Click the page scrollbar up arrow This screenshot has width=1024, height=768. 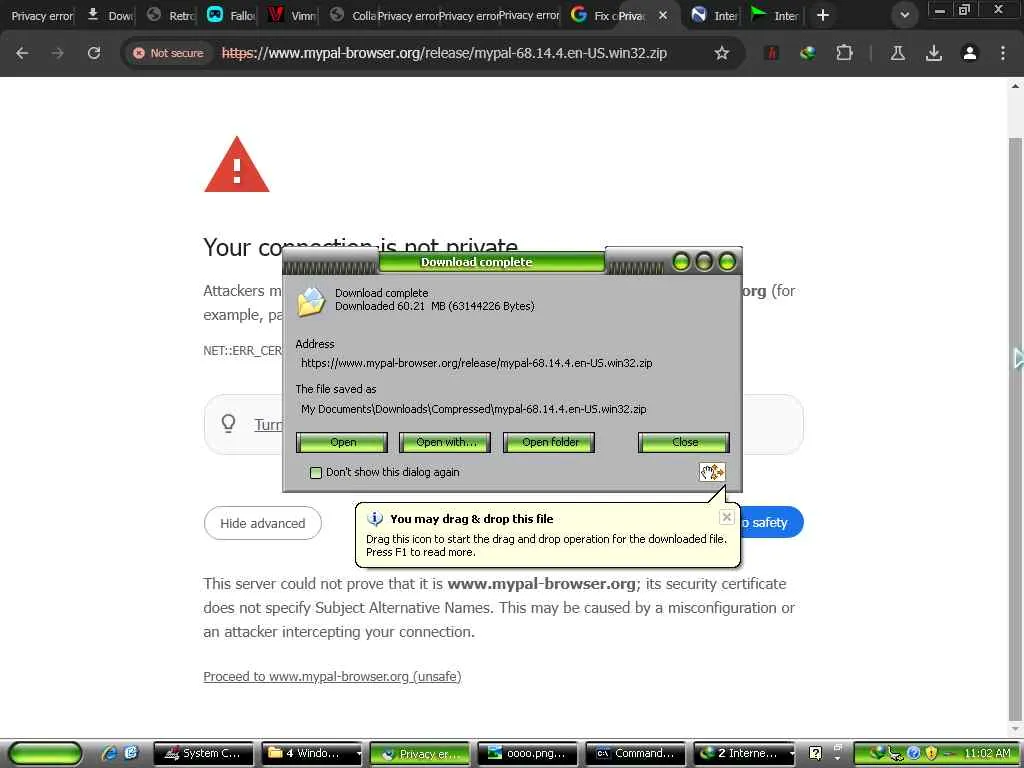1016,86
